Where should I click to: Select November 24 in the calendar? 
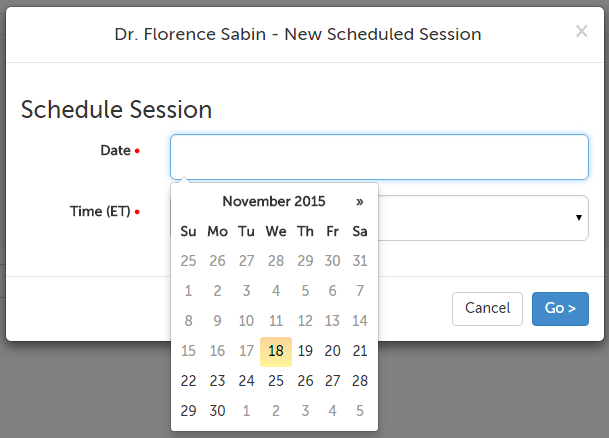pyautogui.click(x=247, y=381)
